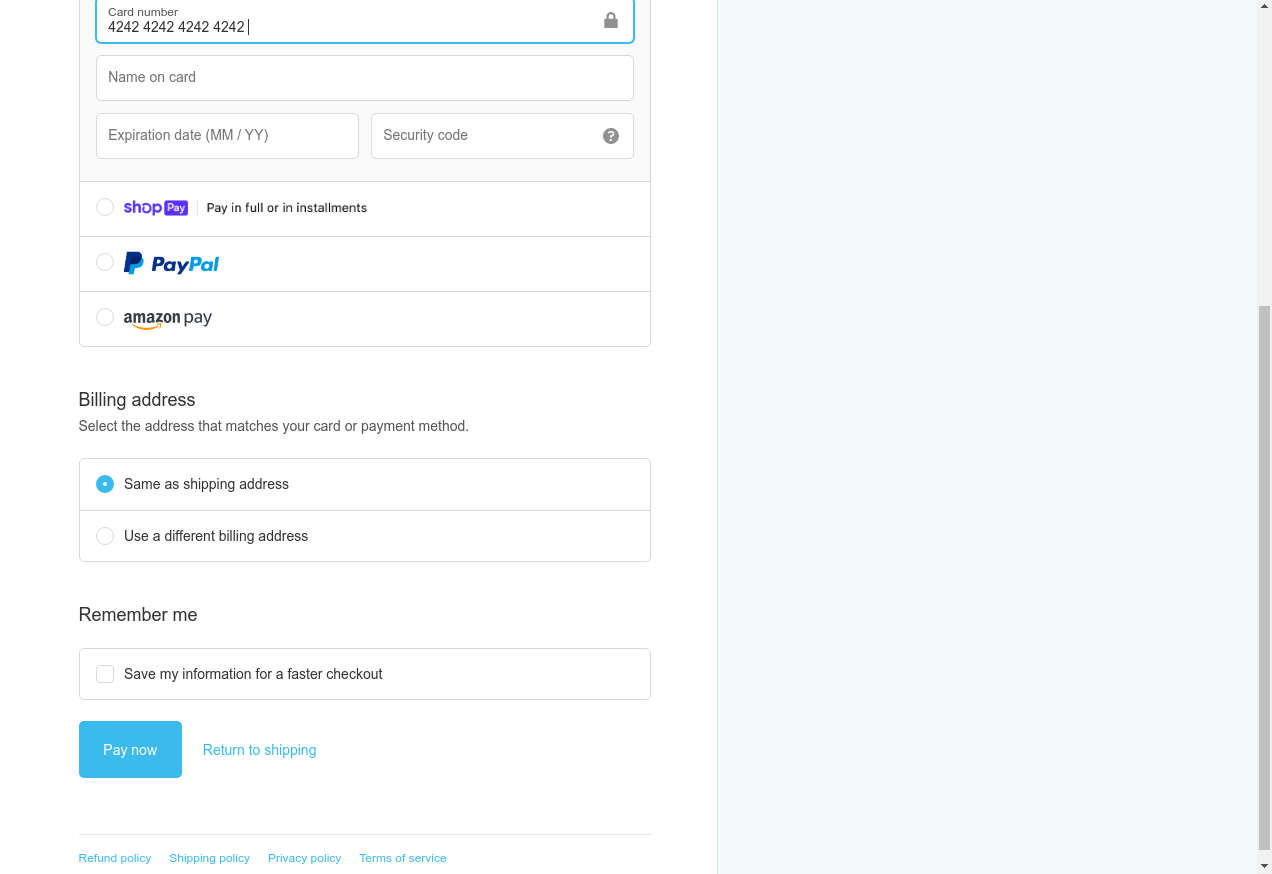Click the lock icon in card number field

click(x=611, y=21)
